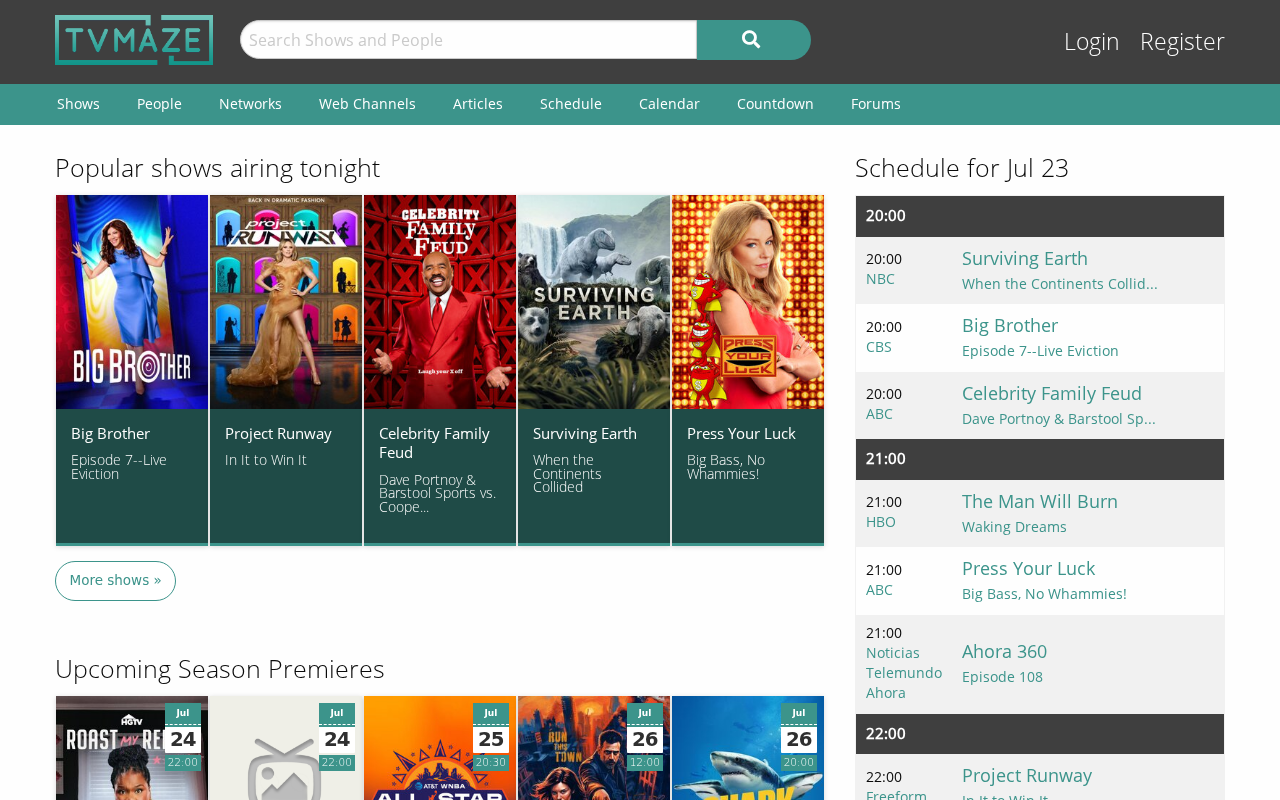Viewport: 1280px width, 800px height.
Task: Open 'Episode 7--Live Eviction' in schedule
Action: point(1040,351)
